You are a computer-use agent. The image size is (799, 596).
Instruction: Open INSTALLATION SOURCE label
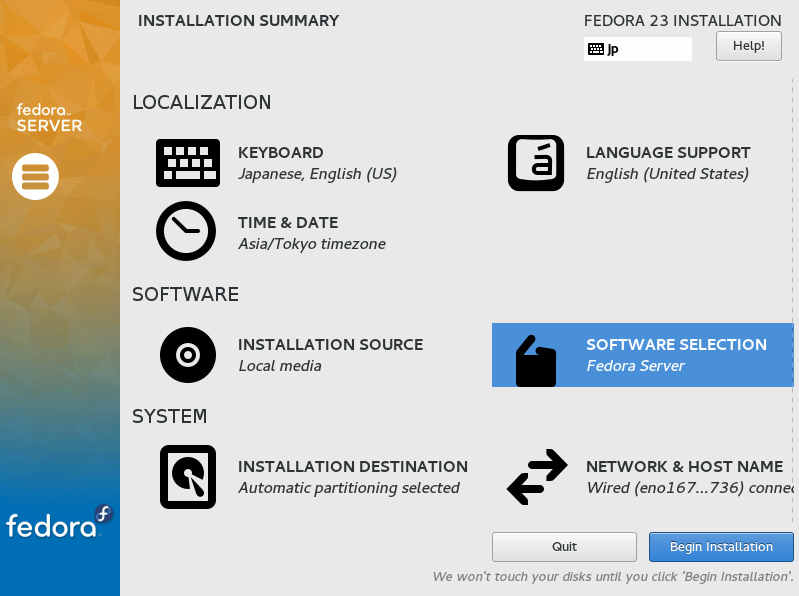point(330,344)
